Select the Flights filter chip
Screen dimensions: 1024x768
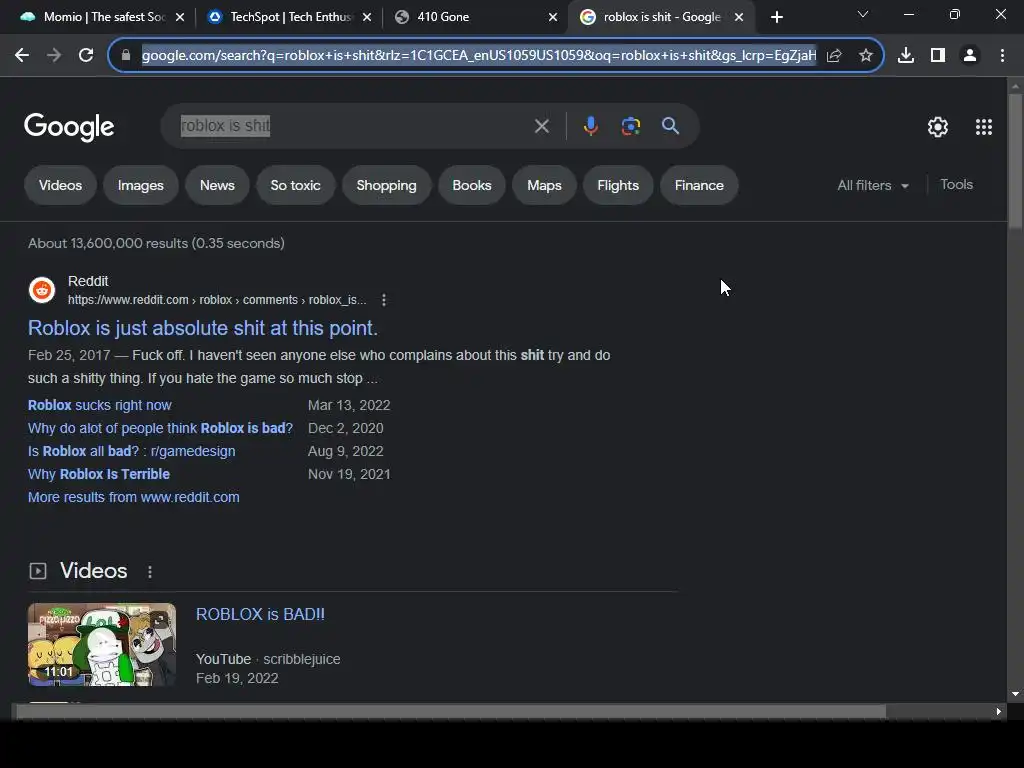618,185
